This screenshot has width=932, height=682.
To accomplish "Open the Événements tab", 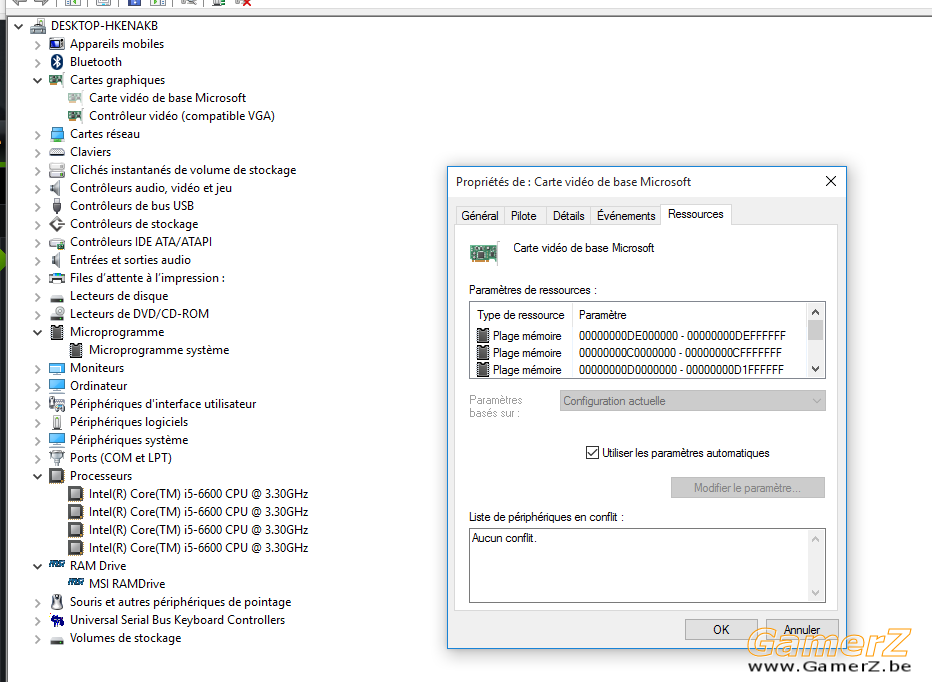I will point(626,216).
